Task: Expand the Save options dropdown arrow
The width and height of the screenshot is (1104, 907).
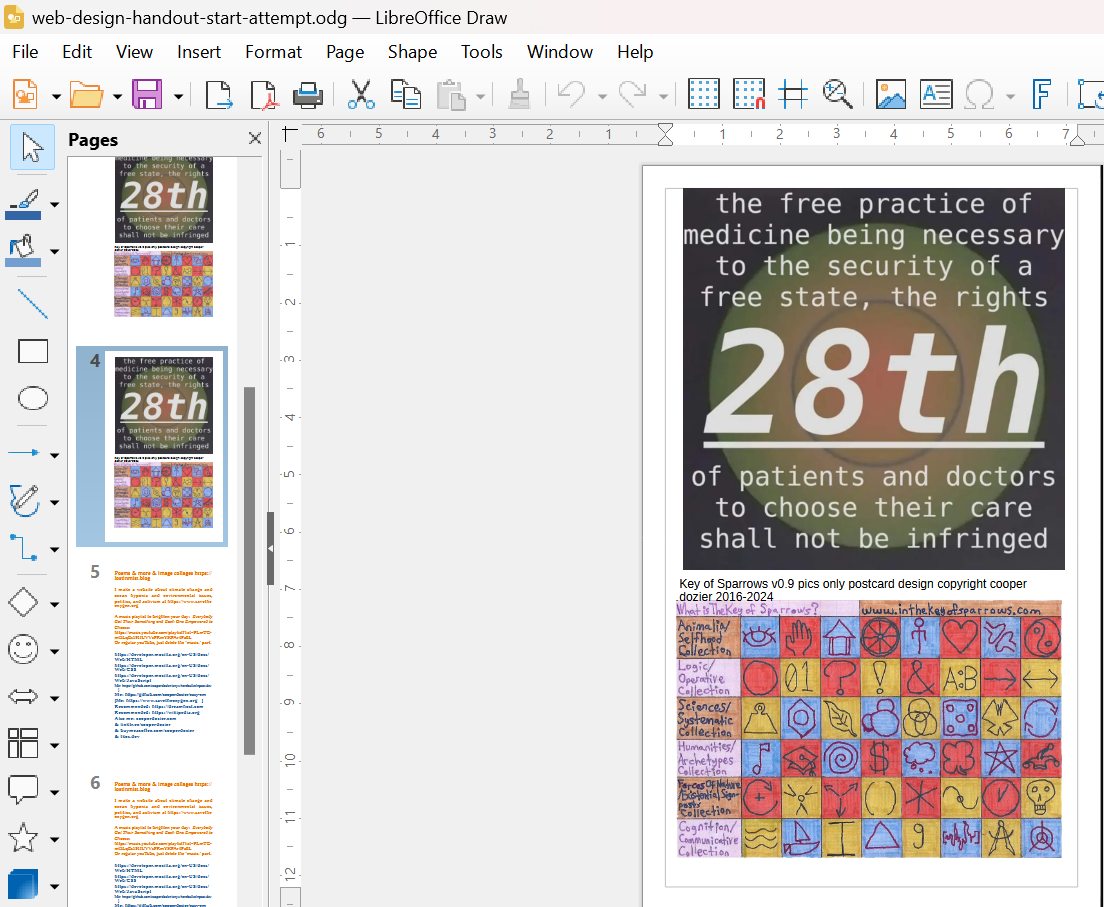Action: [x=178, y=96]
